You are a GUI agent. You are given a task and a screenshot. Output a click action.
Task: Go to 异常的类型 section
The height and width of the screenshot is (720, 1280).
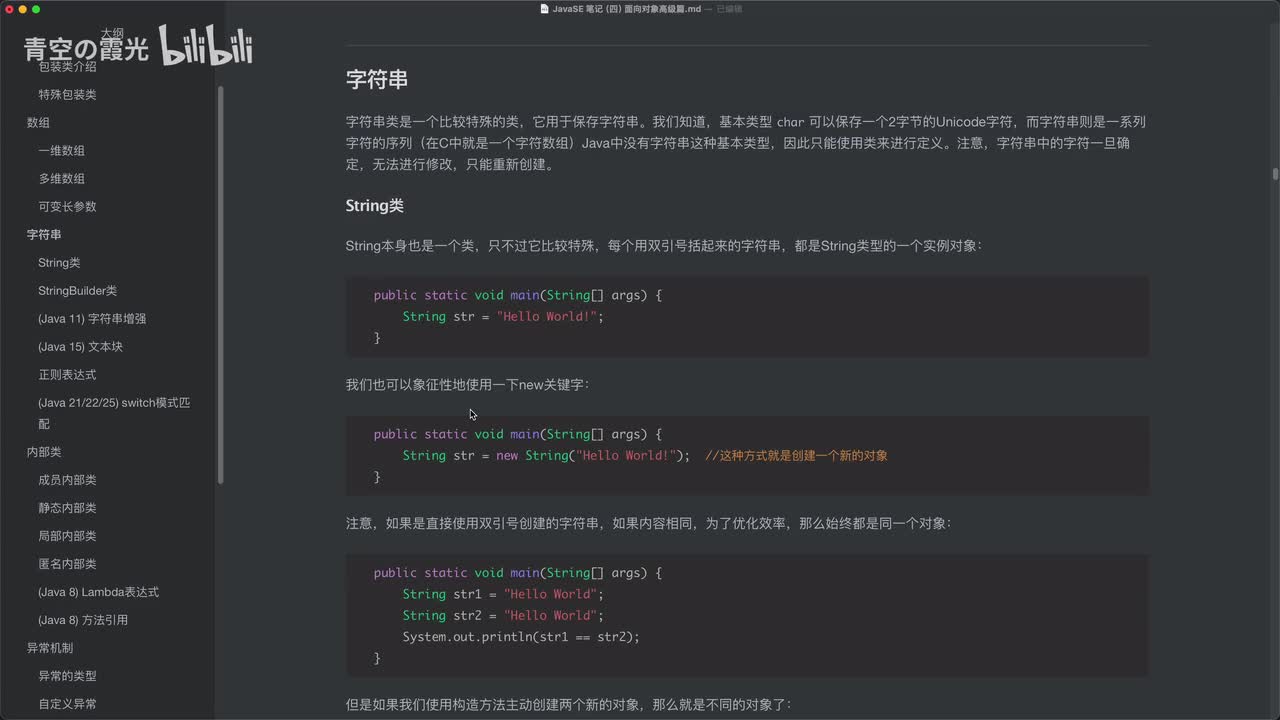pyautogui.click(x=67, y=676)
